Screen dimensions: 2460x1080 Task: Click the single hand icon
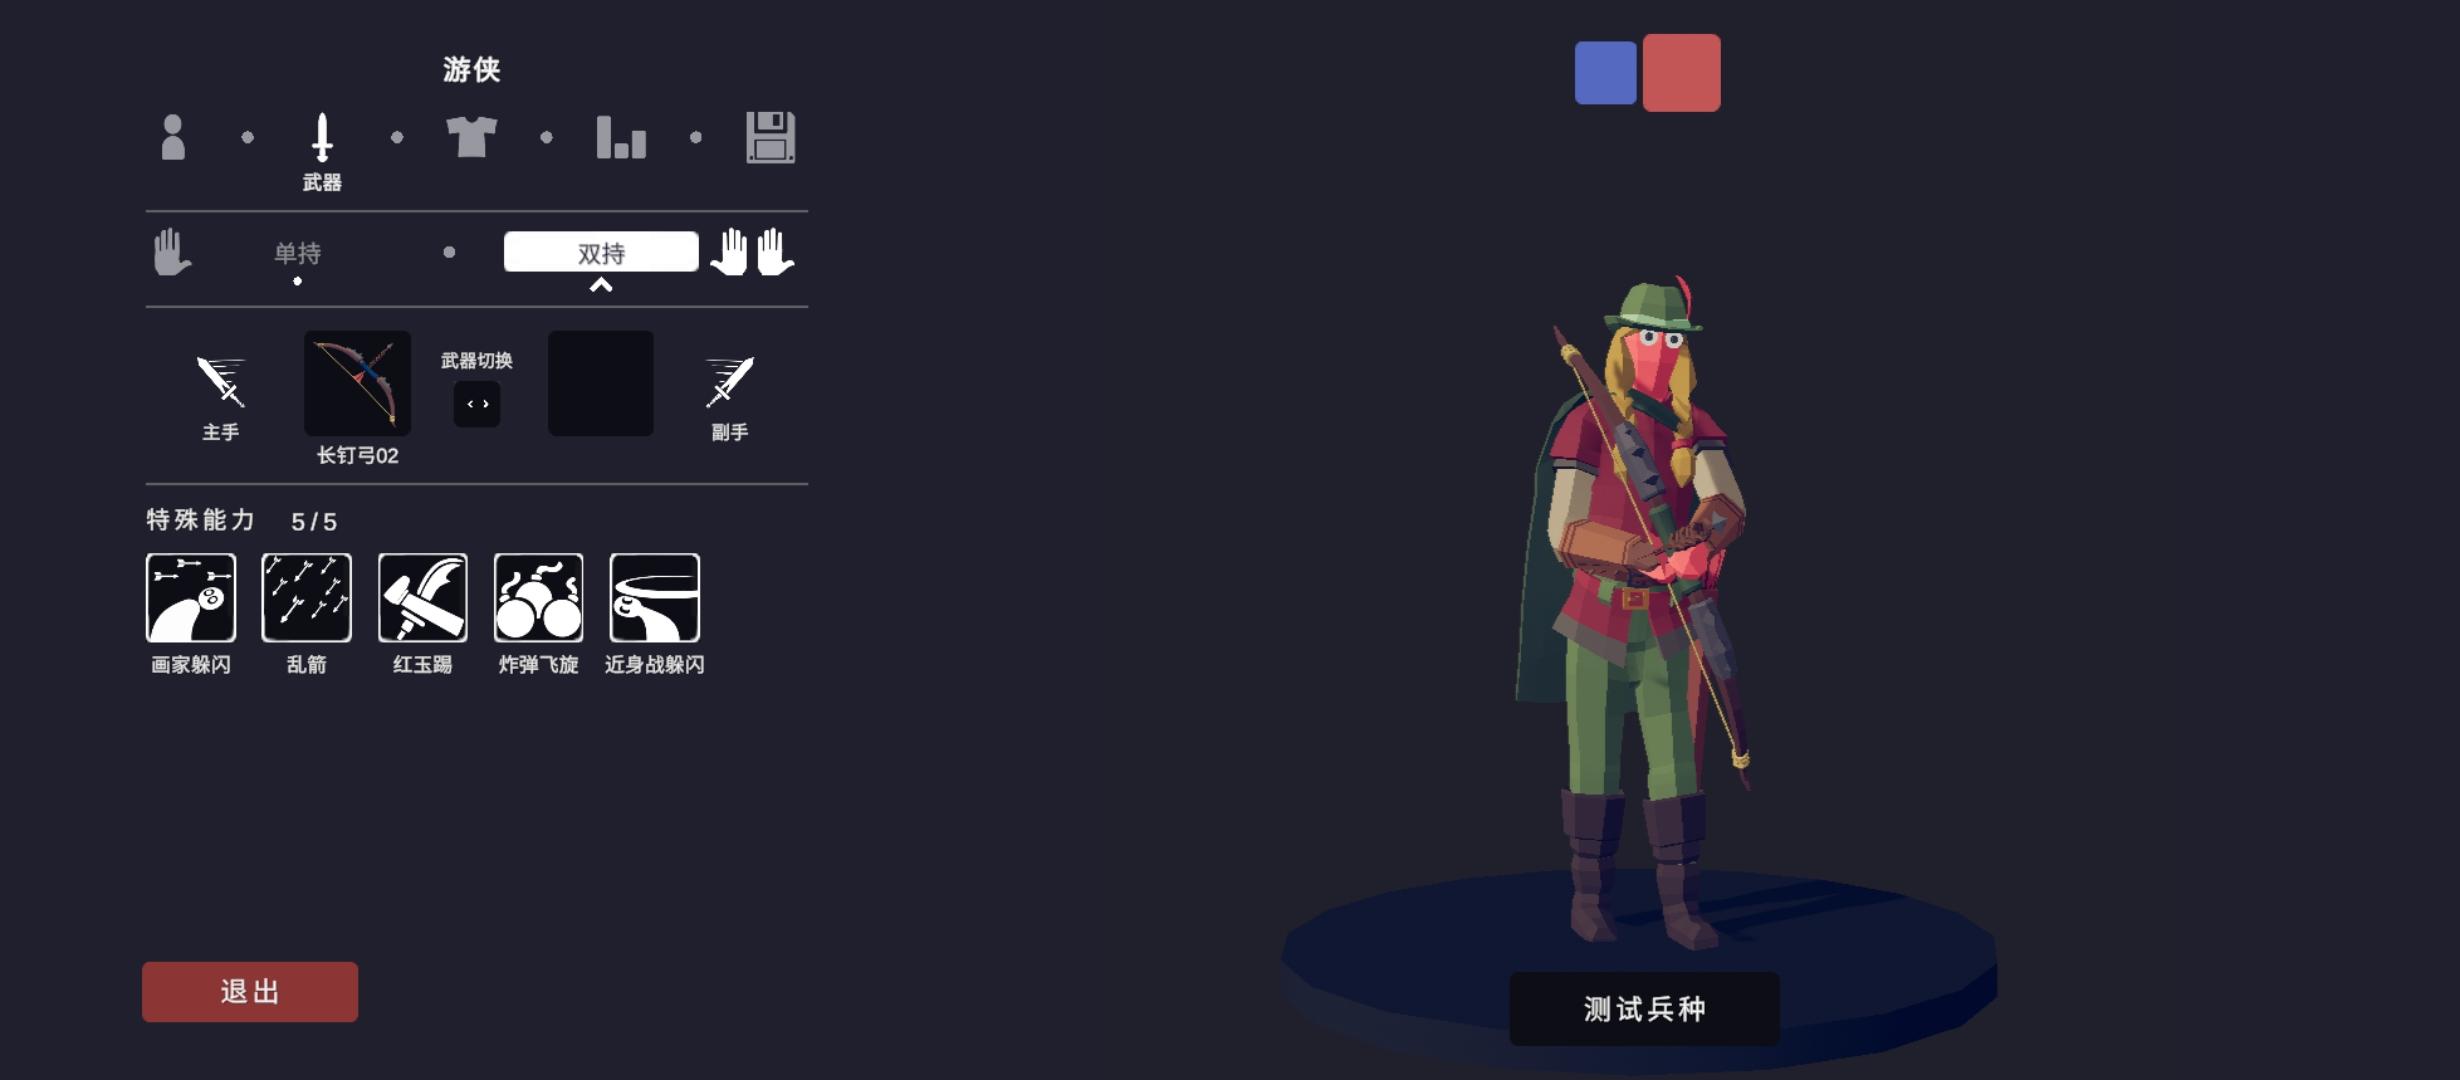coord(172,252)
